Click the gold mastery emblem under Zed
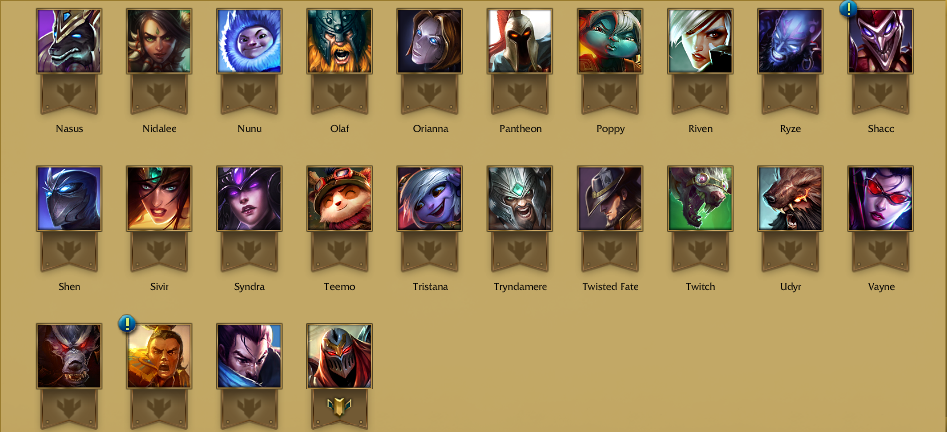The height and width of the screenshot is (432, 947). tap(339, 407)
